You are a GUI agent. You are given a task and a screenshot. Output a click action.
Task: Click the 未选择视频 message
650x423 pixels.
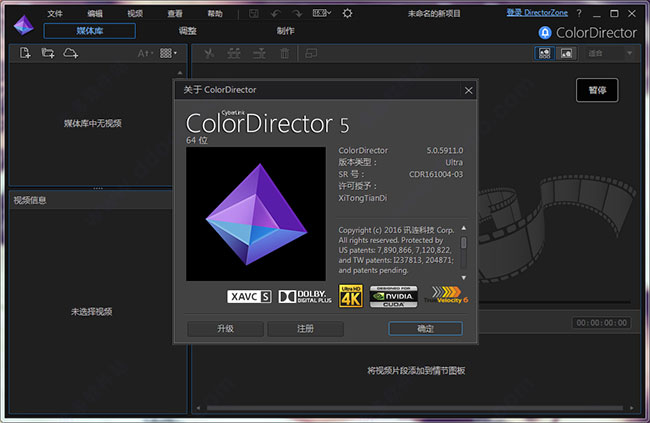[x=92, y=312]
